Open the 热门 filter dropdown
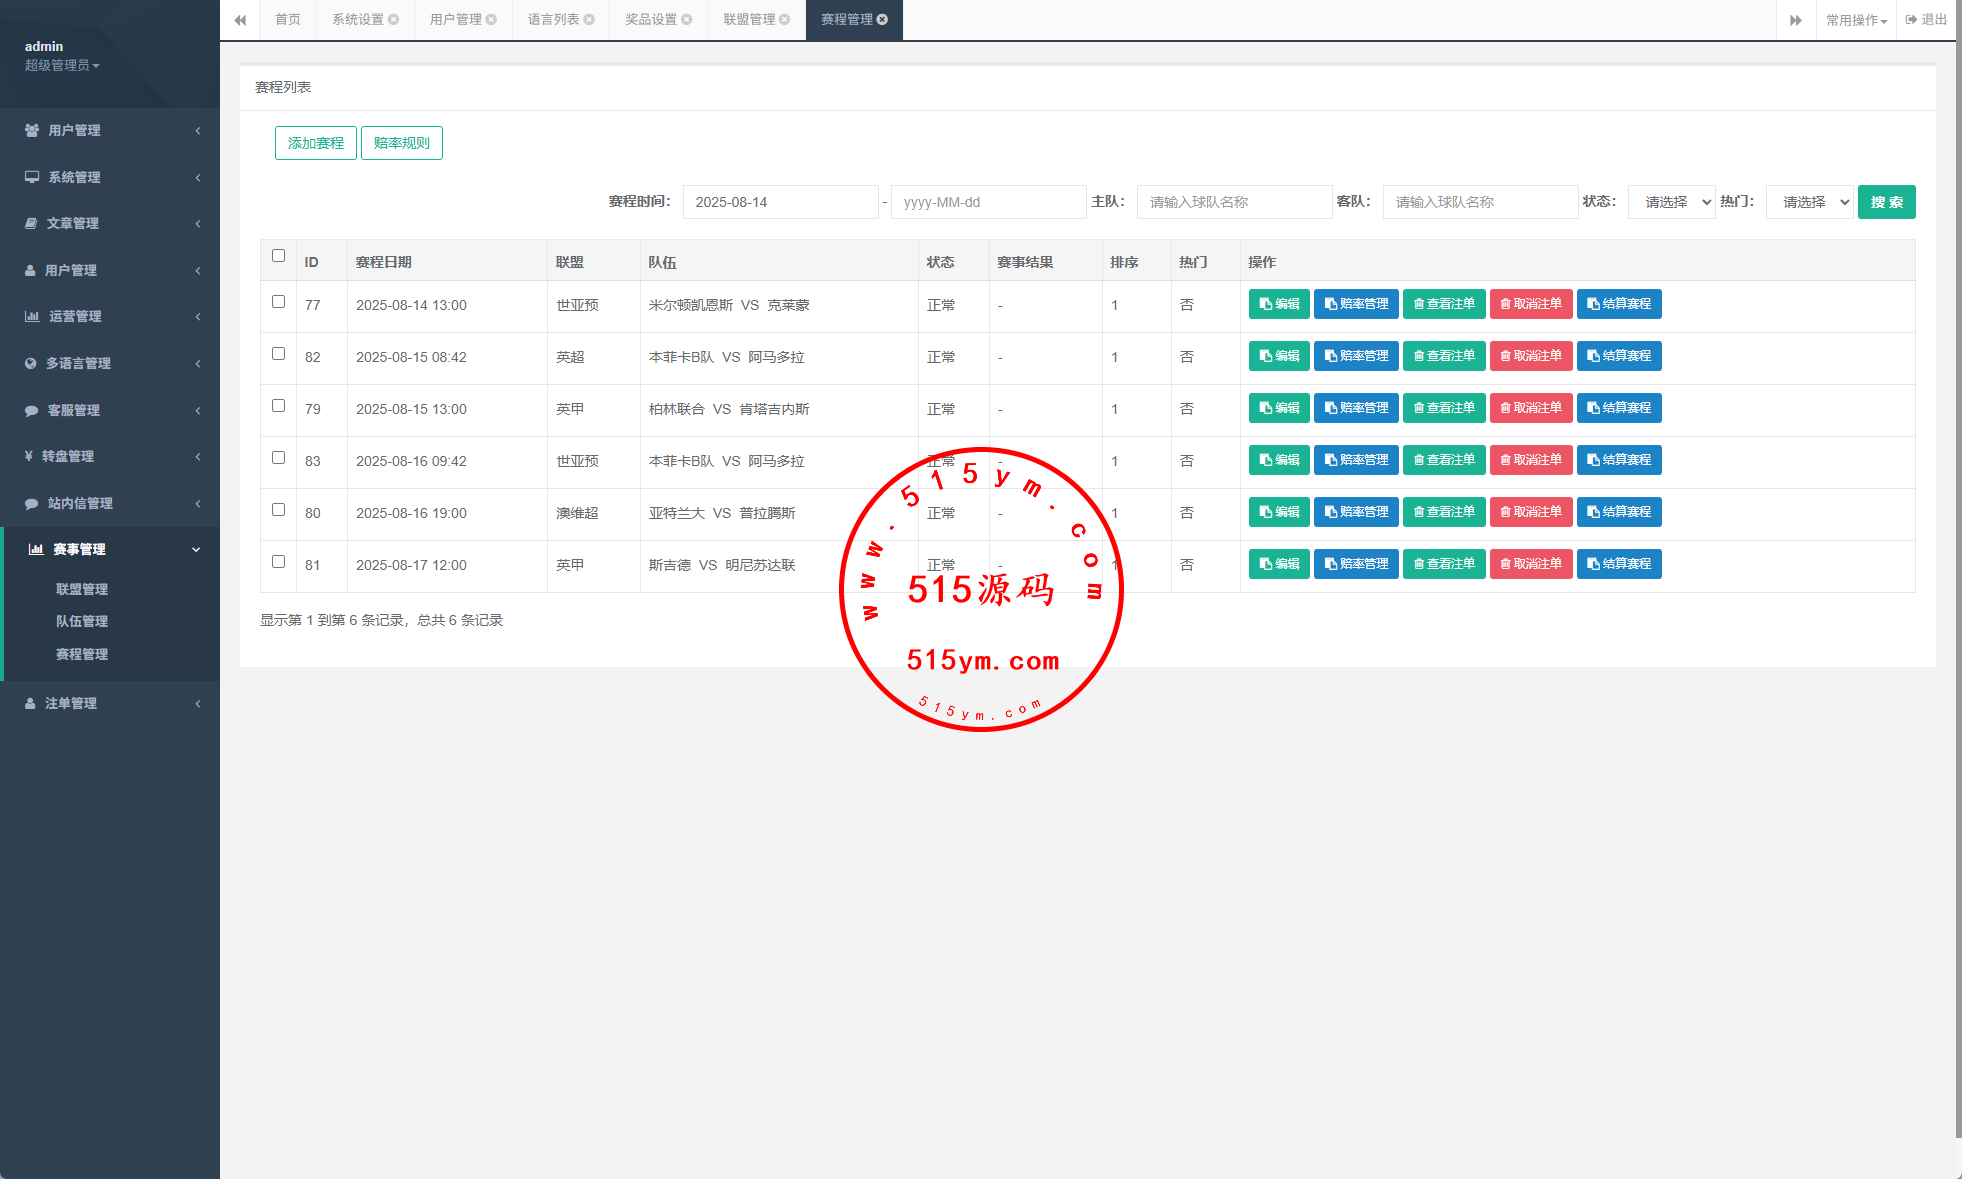The width and height of the screenshot is (1962, 1179). (1809, 202)
